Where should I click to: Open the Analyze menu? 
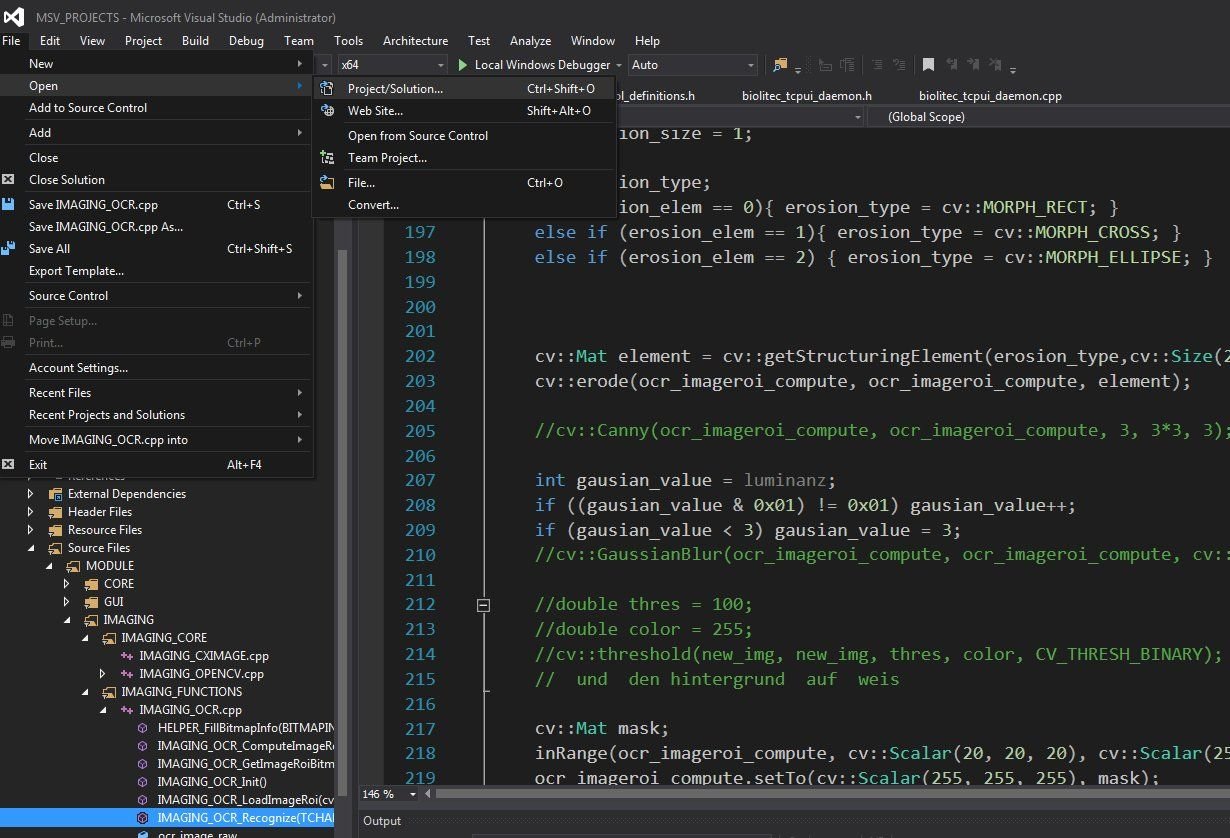[530, 41]
